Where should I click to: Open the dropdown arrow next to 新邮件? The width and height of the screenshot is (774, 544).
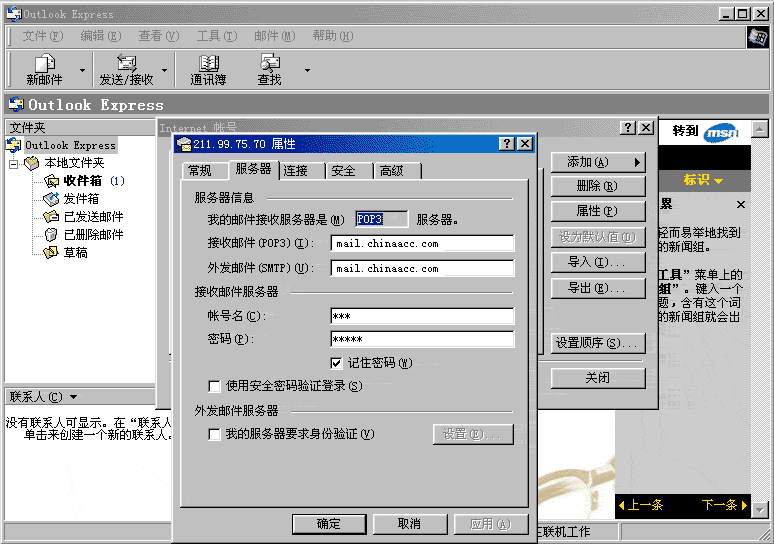(82, 71)
